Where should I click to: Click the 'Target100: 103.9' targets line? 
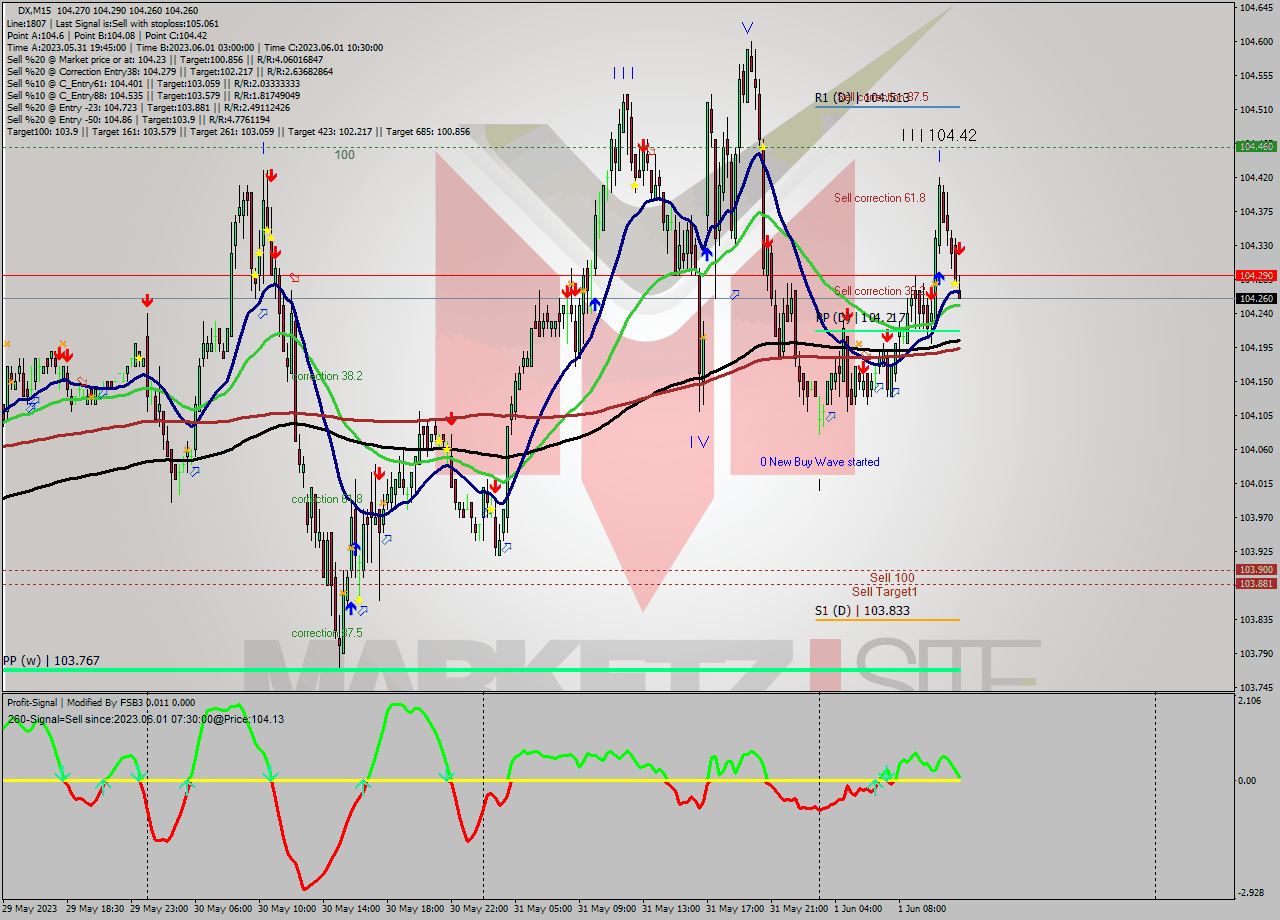[x=238, y=131]
